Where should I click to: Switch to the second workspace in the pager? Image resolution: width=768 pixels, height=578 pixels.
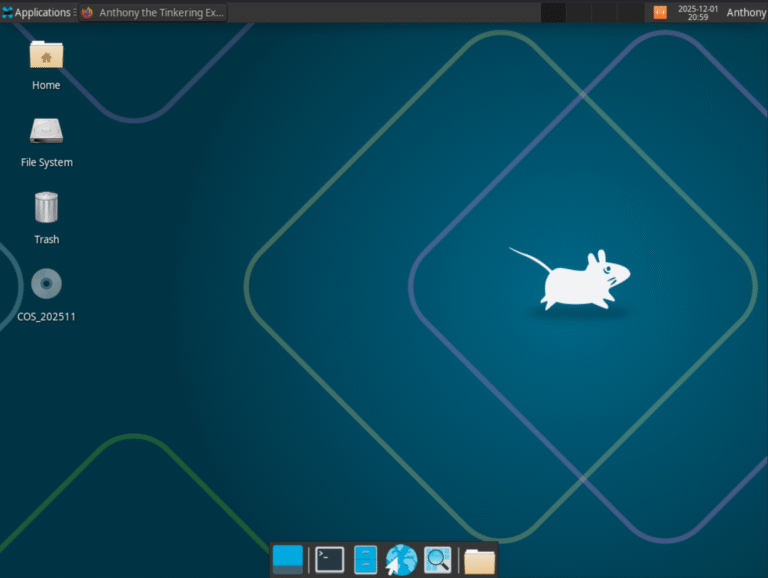tap(579, 12)
